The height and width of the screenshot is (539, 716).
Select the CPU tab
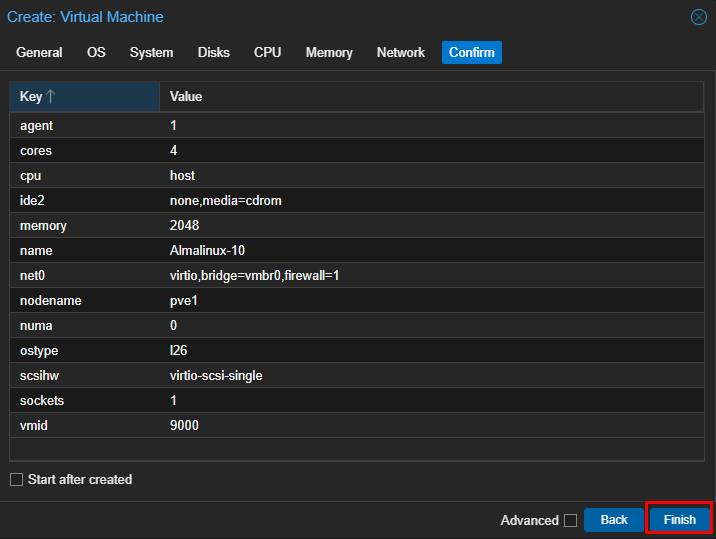coord(268,53)
